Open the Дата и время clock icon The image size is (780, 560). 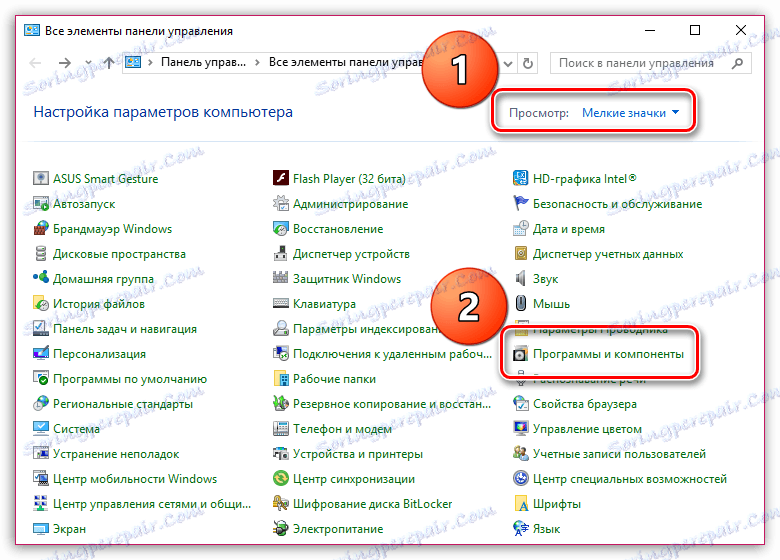(520, 229)
